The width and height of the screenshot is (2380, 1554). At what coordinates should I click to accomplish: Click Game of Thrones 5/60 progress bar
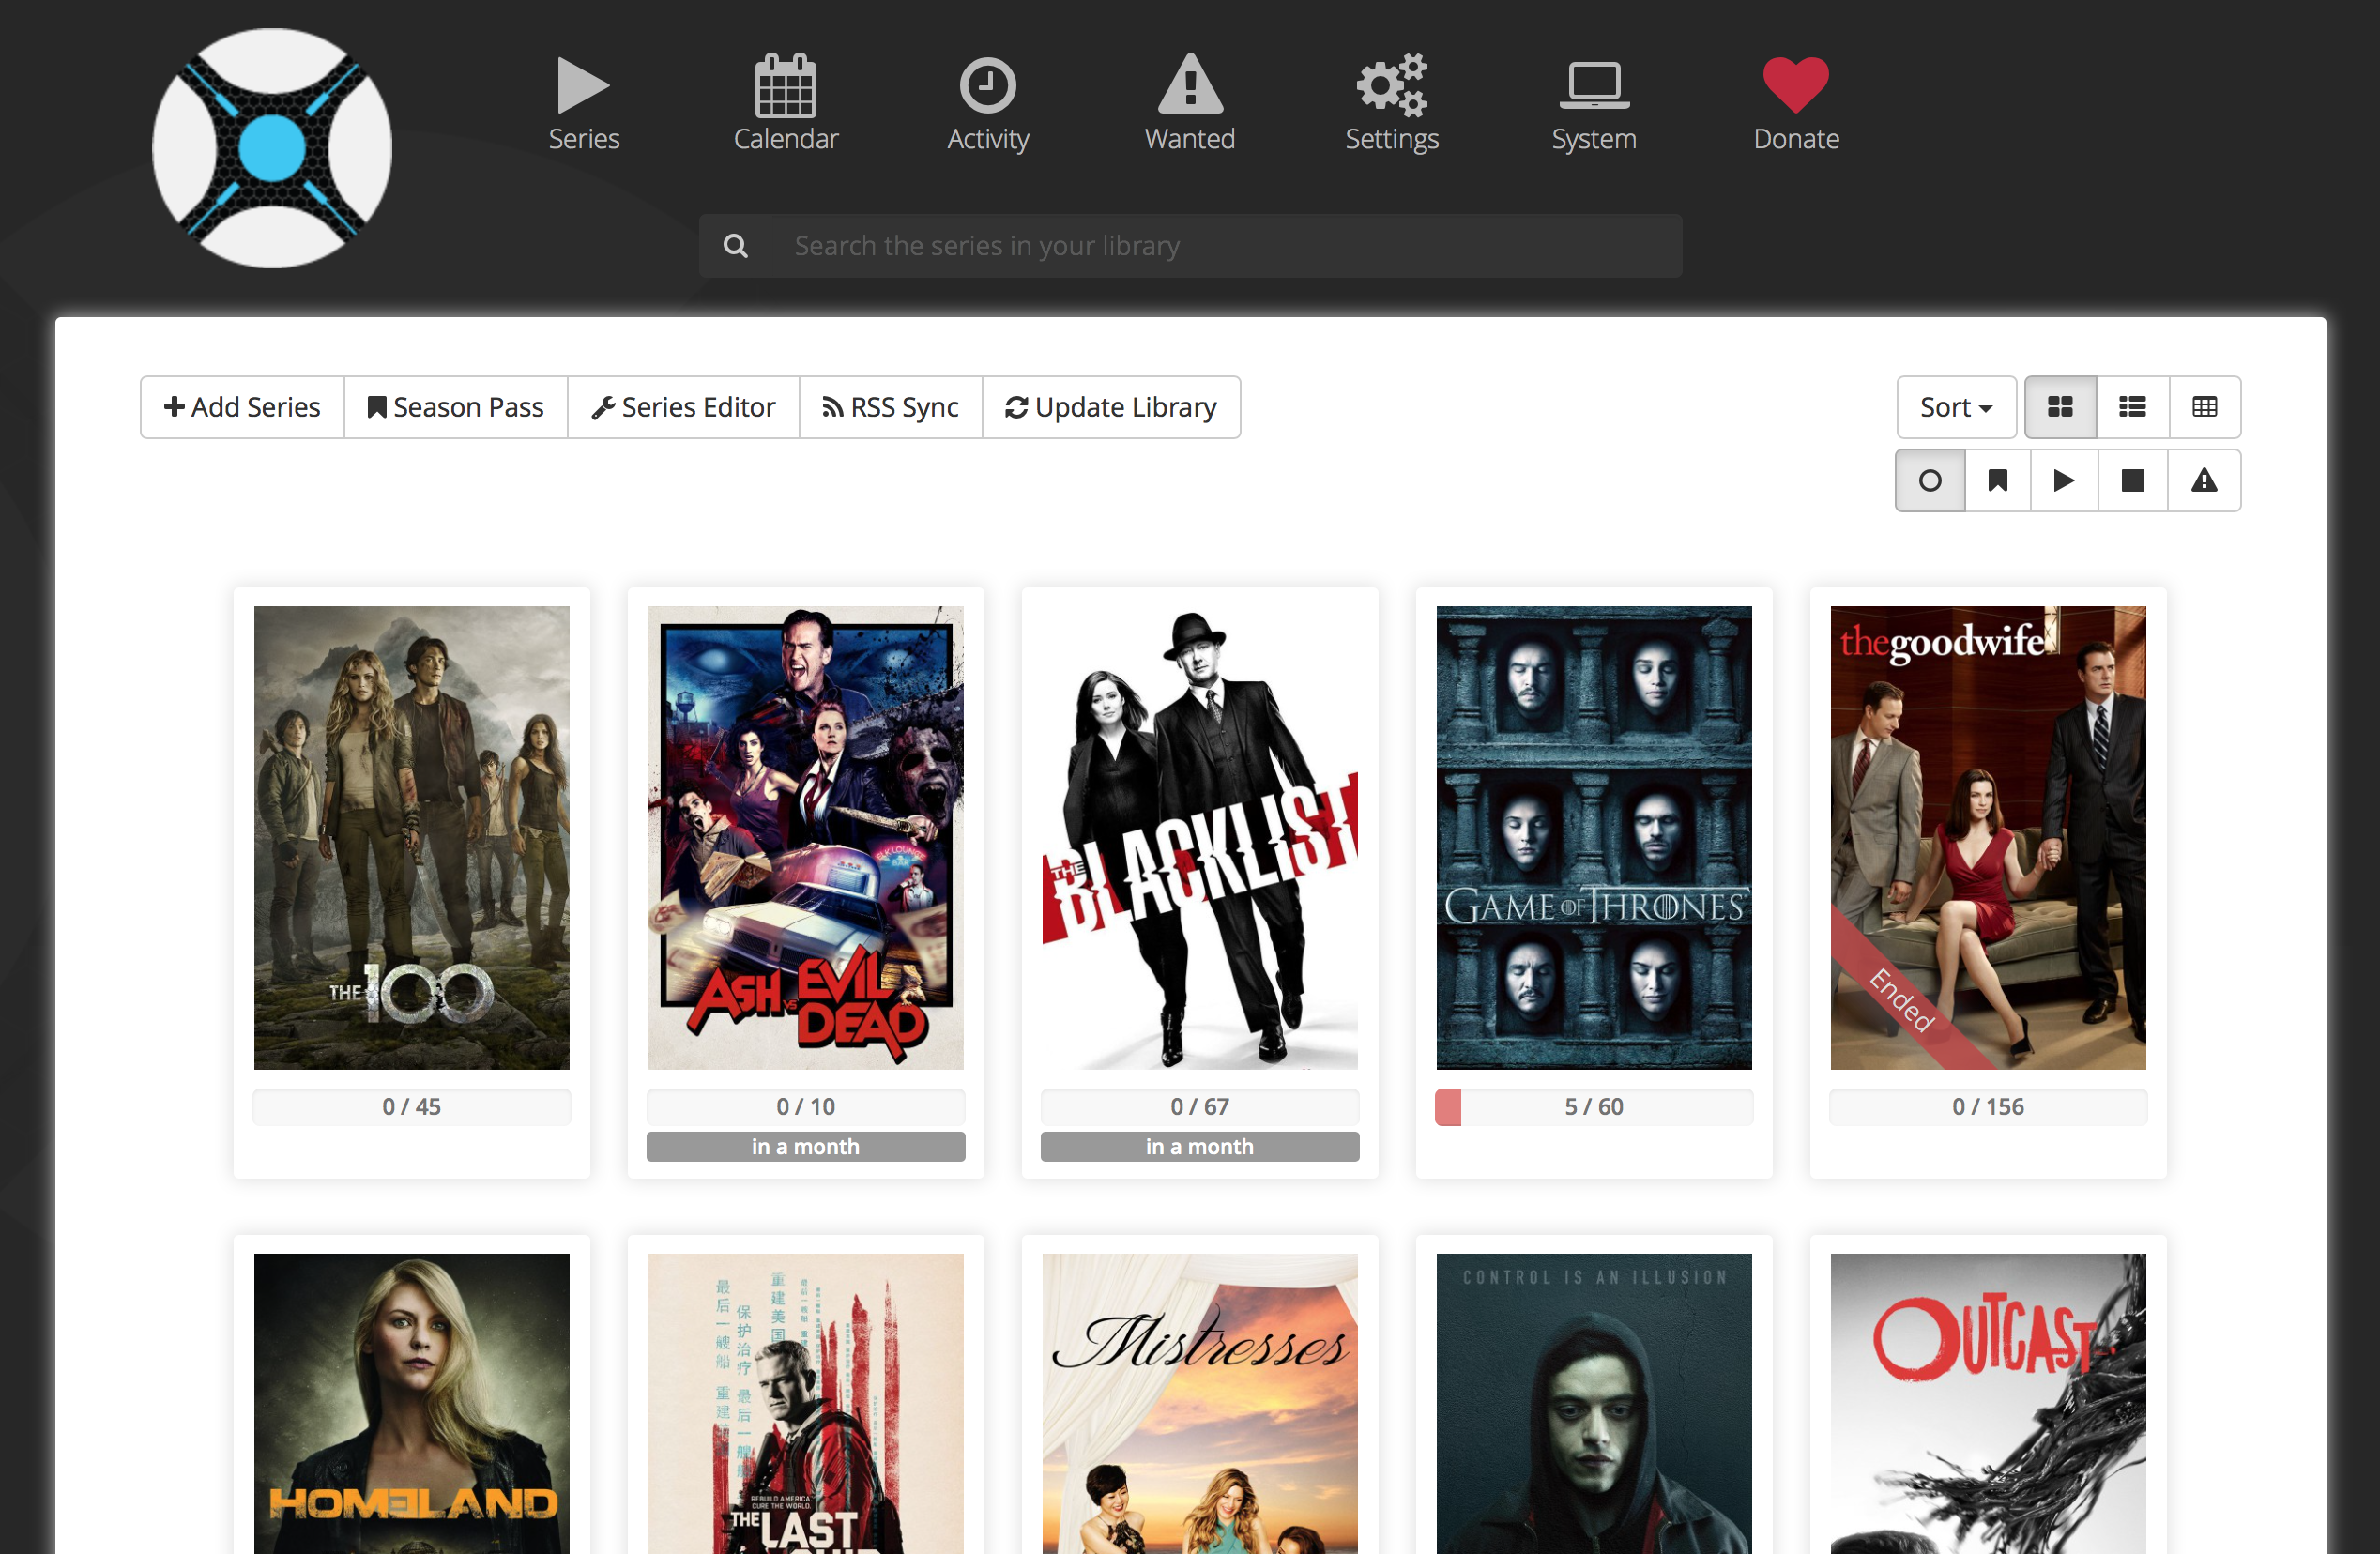pyautogui.click(x=1593, y=1107)
